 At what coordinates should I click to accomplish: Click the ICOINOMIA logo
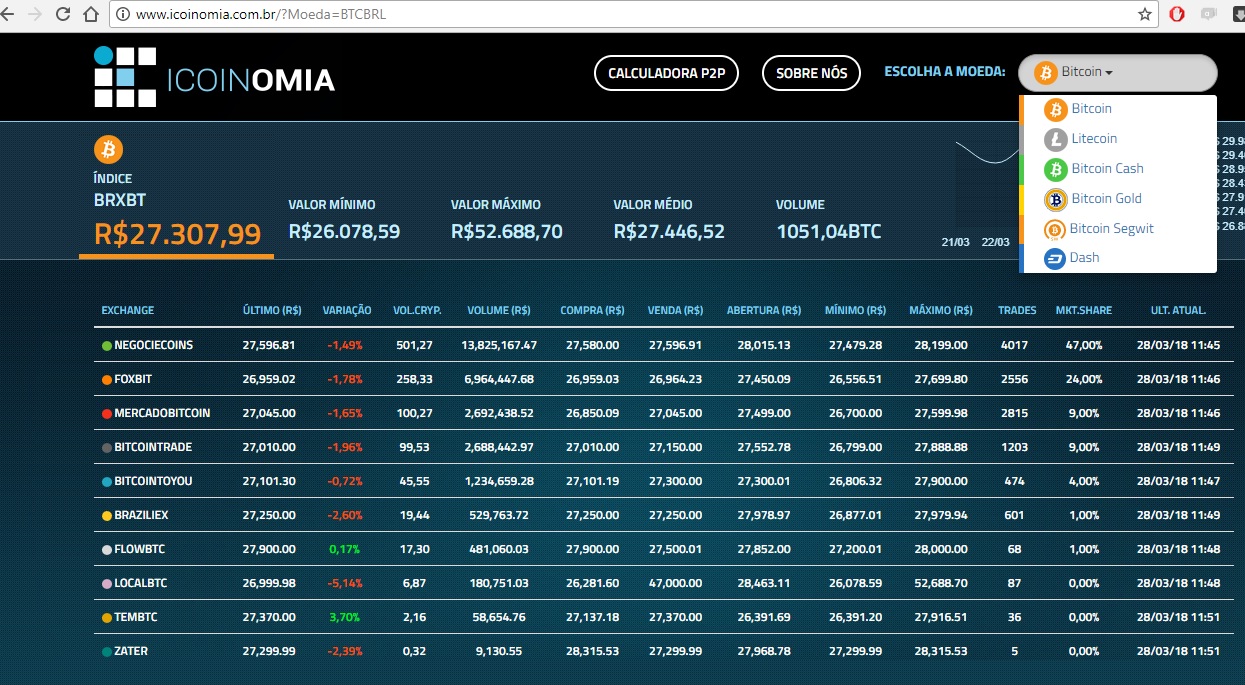tap(214, 77)
